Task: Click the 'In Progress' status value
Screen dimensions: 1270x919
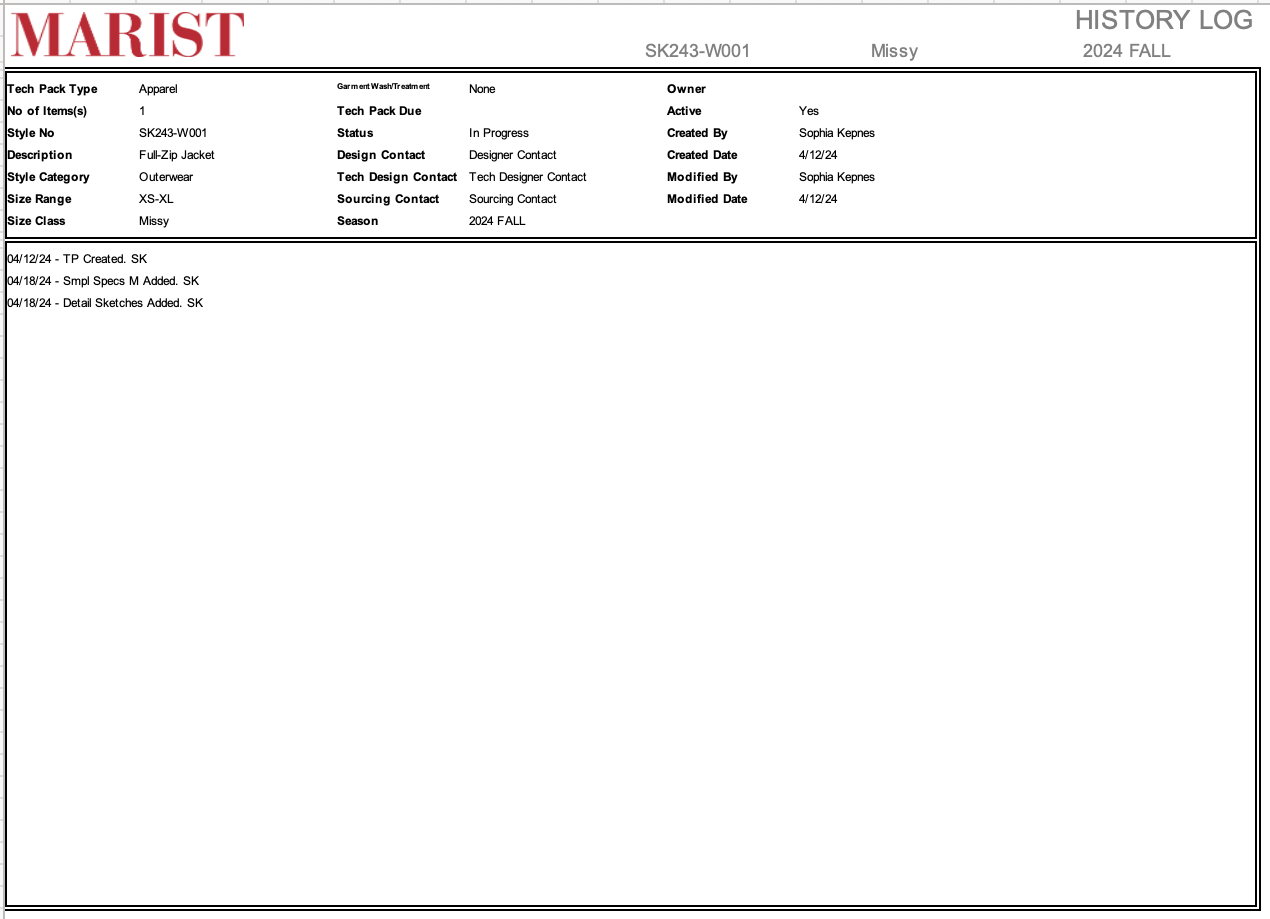Action: coord(499,133)
